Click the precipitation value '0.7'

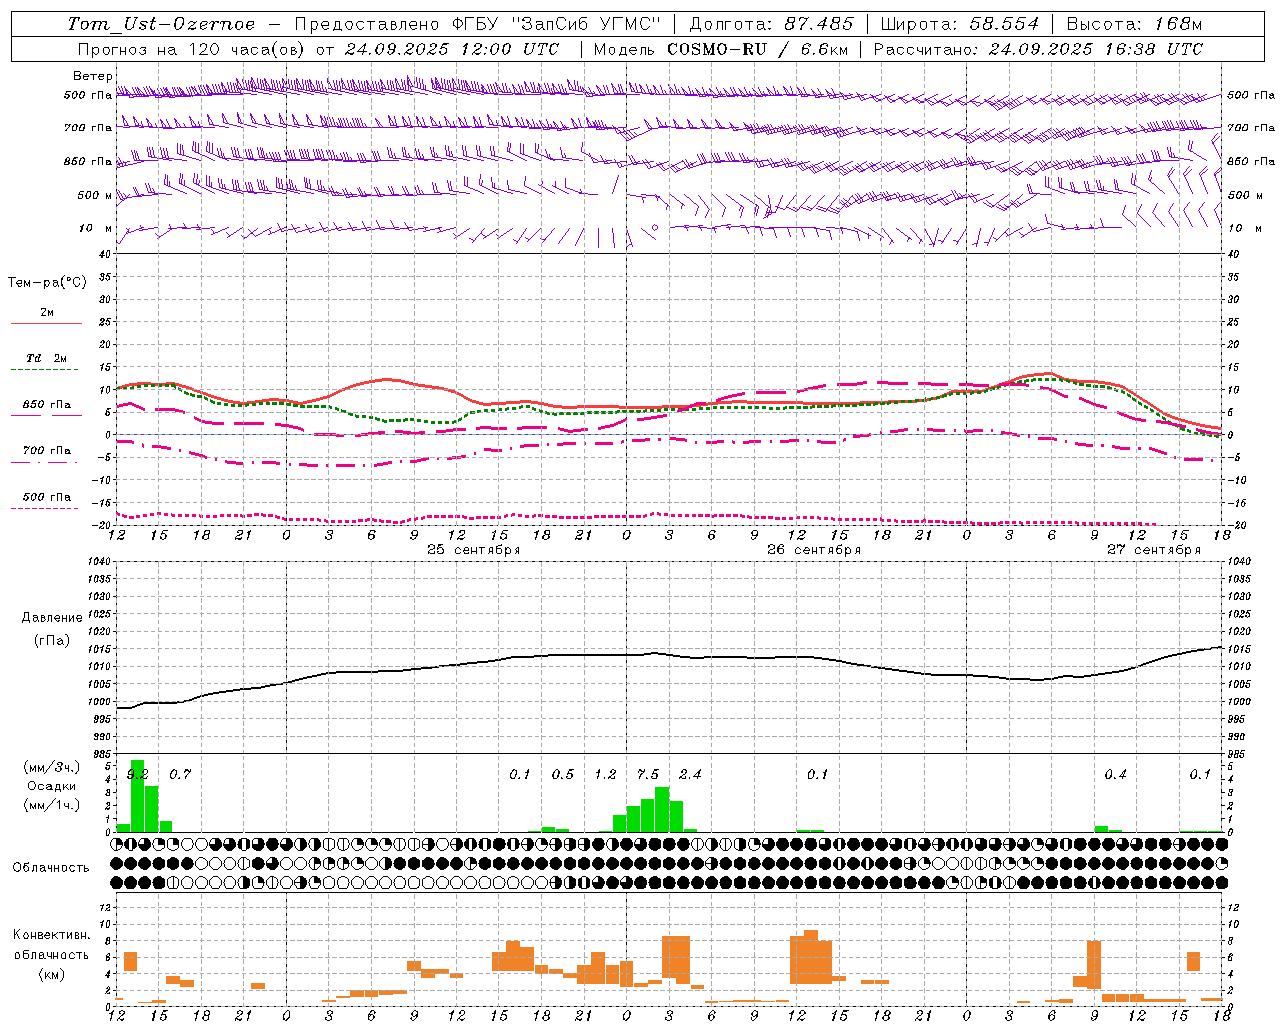tap(180, 774)
